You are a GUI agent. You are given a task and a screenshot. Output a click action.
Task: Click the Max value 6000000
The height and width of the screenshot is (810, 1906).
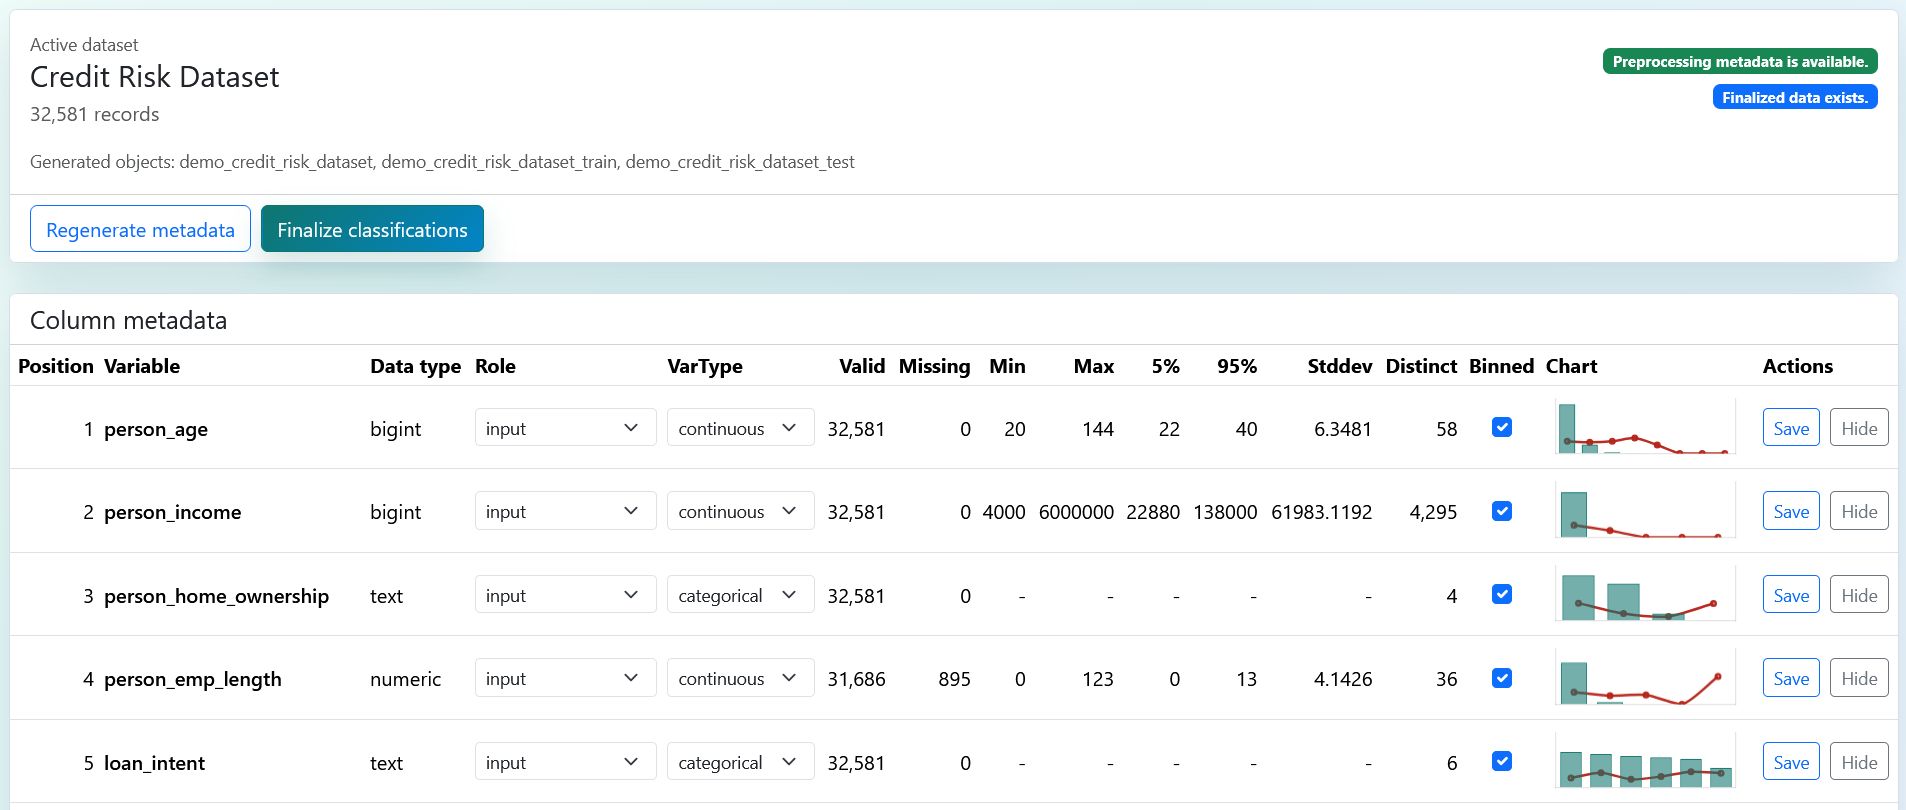(x=1076, y=512)
